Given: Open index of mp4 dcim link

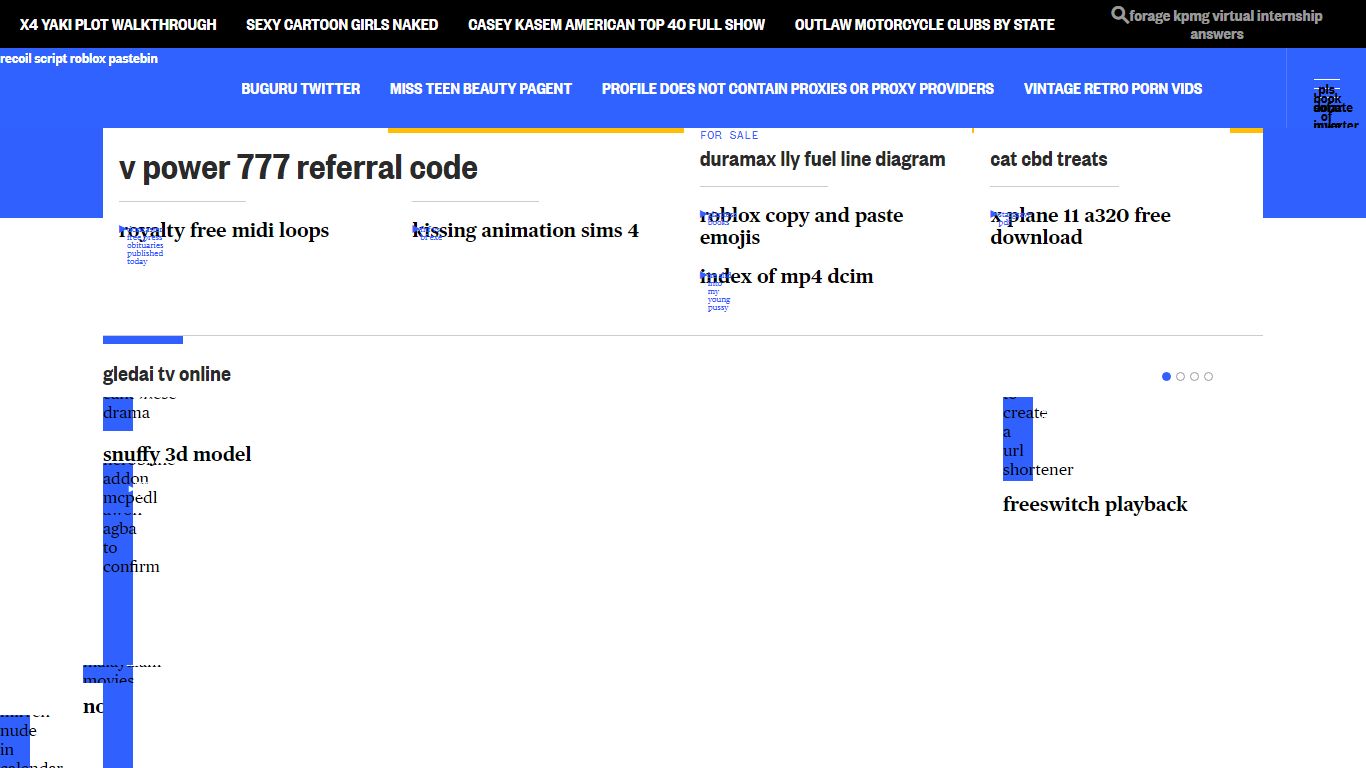Looking at the screenshot, I should (x=786, y=276).
